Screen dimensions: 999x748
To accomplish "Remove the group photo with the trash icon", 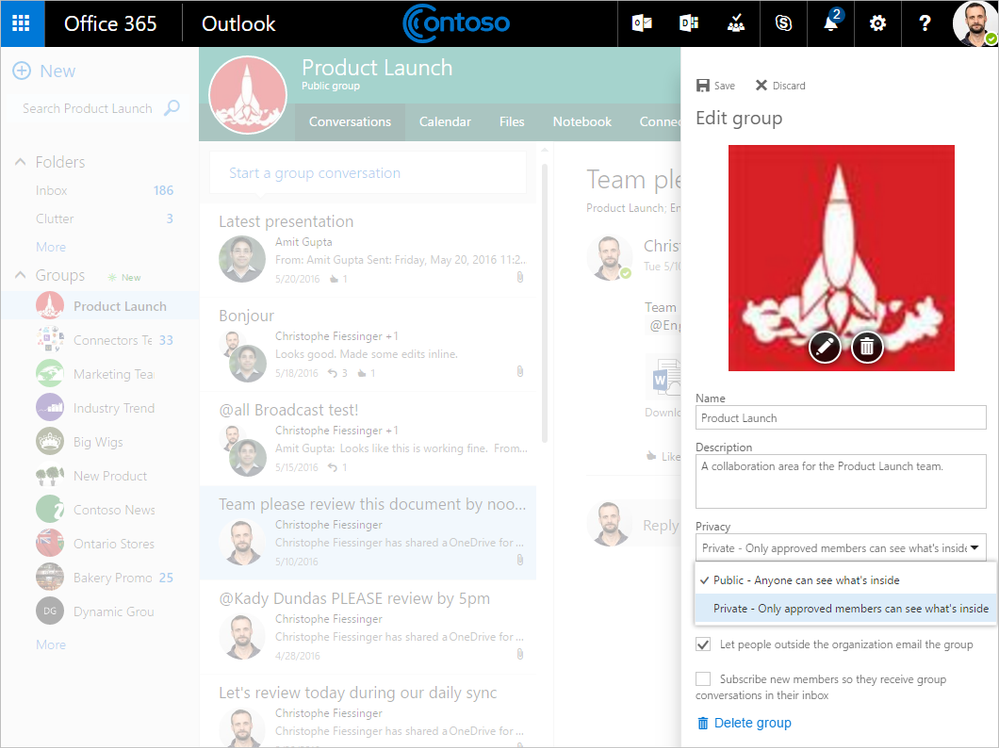I will click(x=867, y=347).
